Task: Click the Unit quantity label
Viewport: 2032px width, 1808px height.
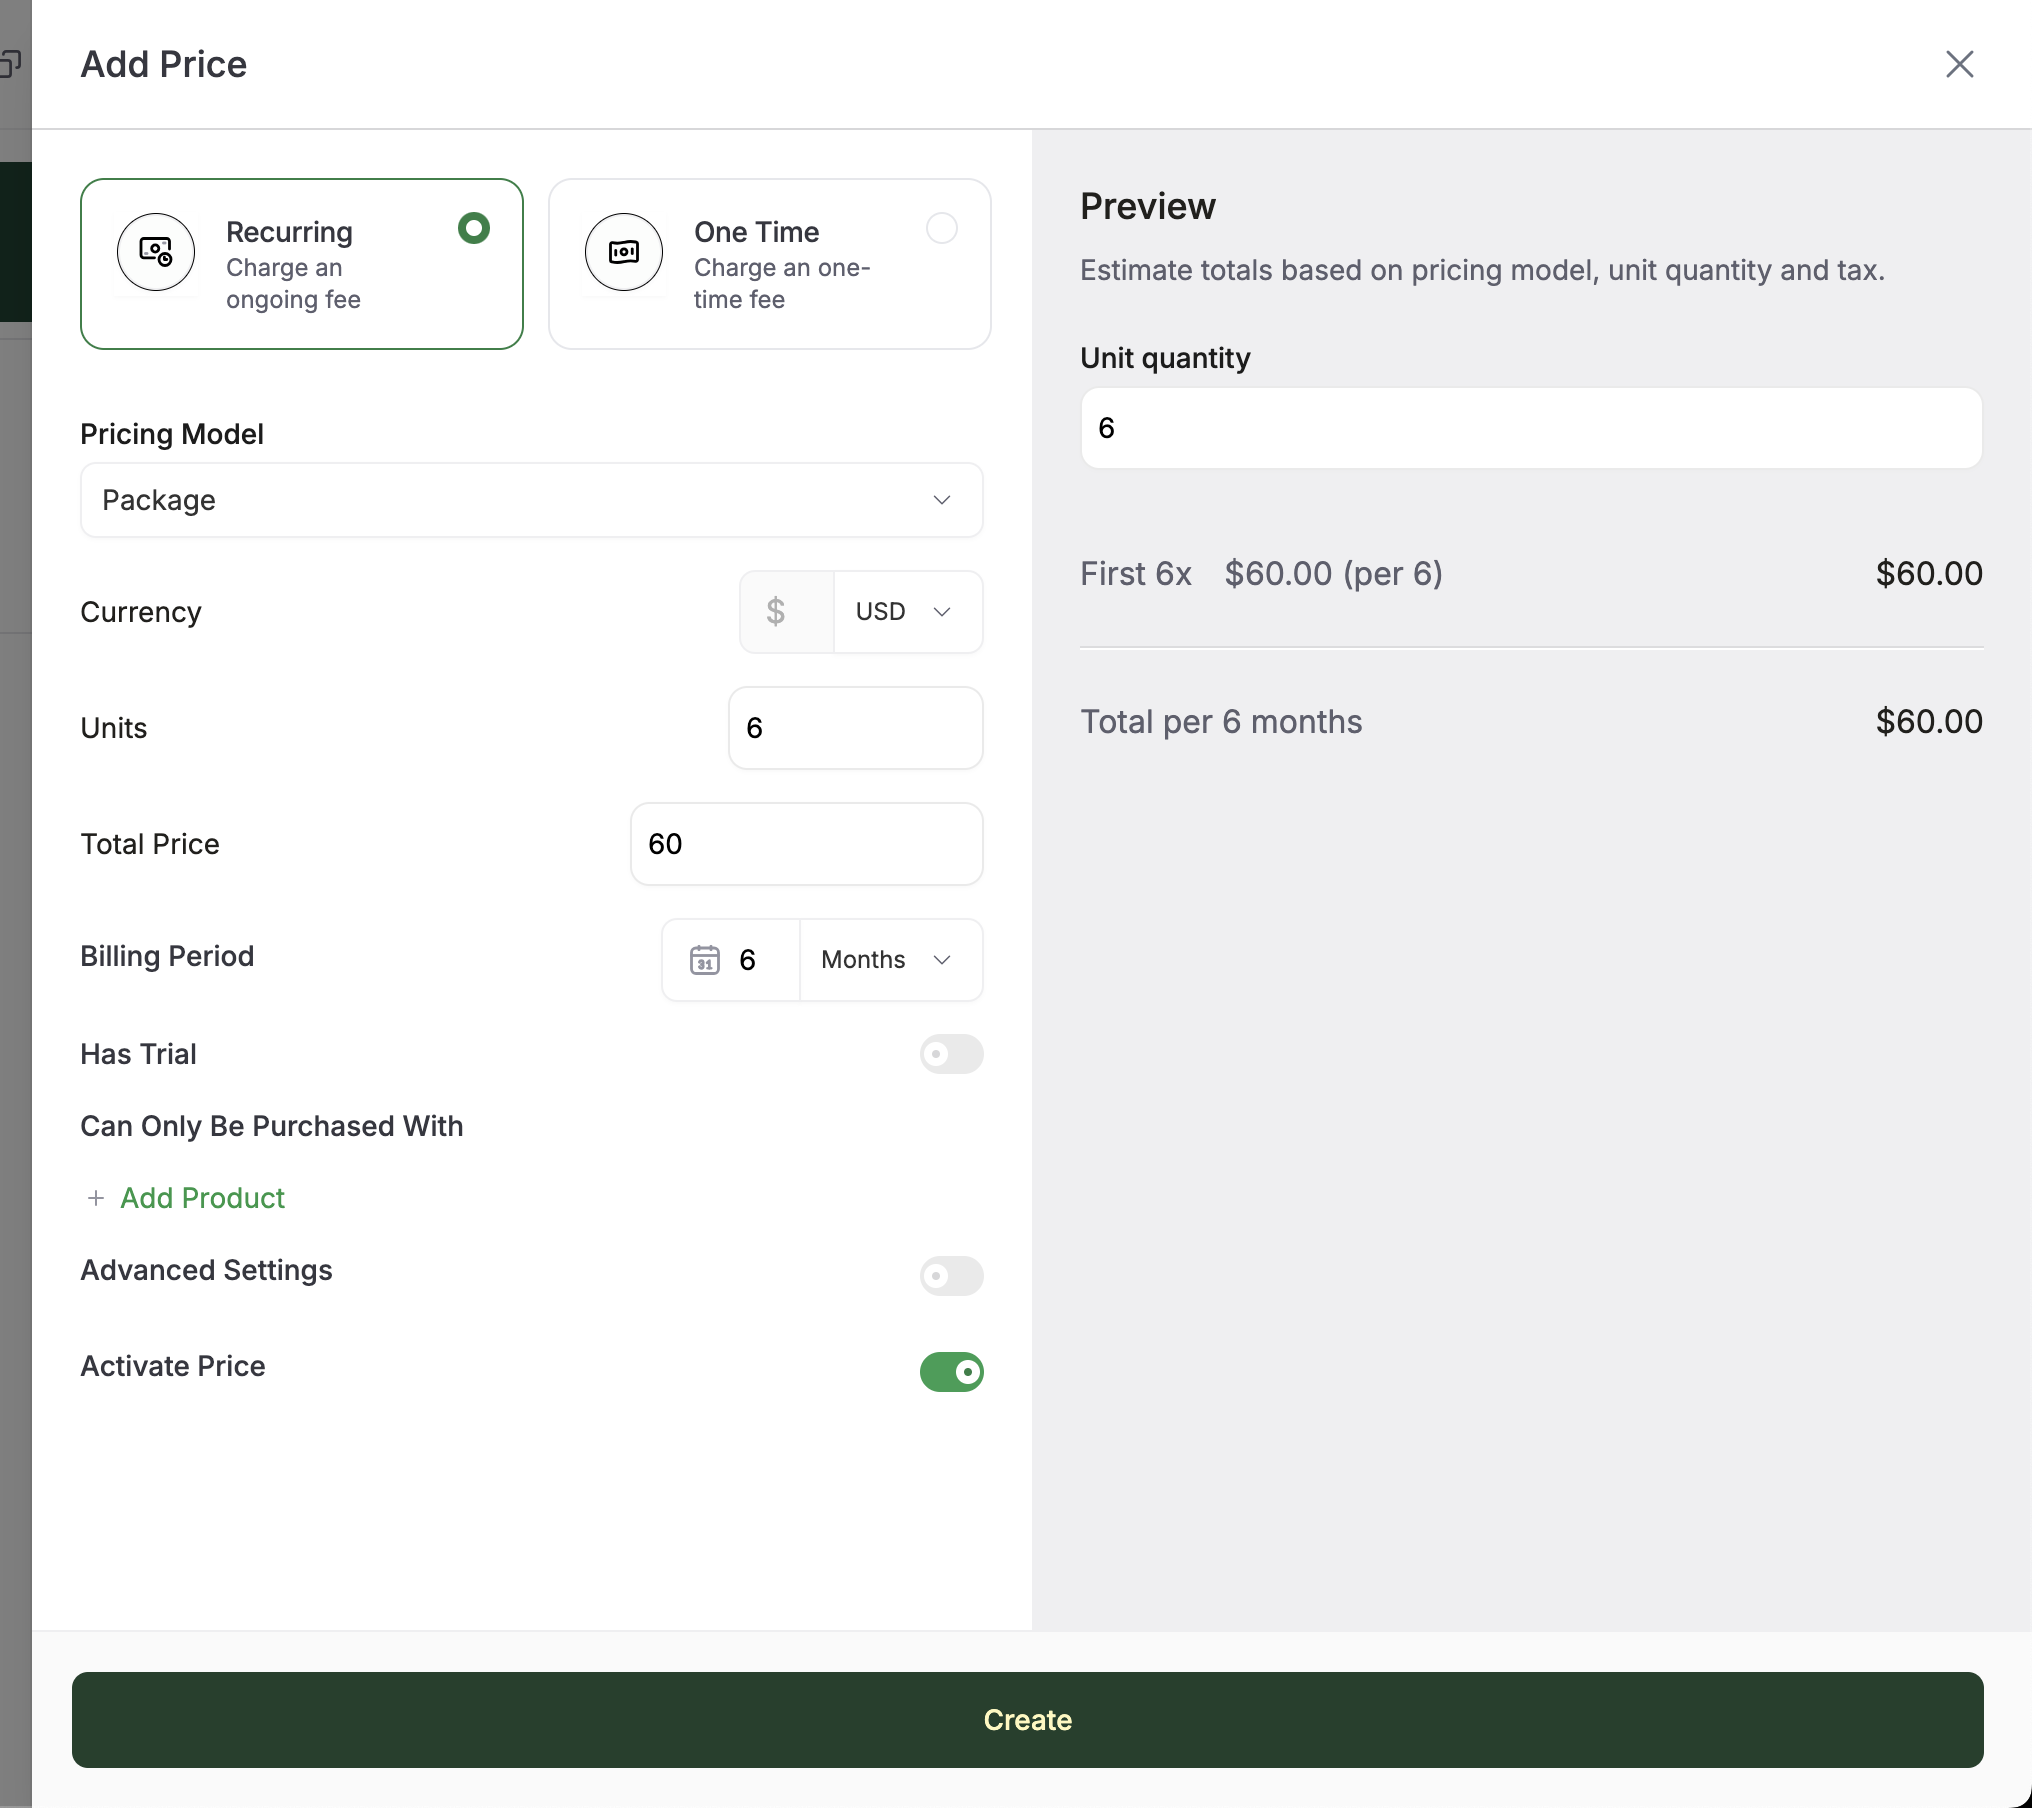Action: 1166,358
